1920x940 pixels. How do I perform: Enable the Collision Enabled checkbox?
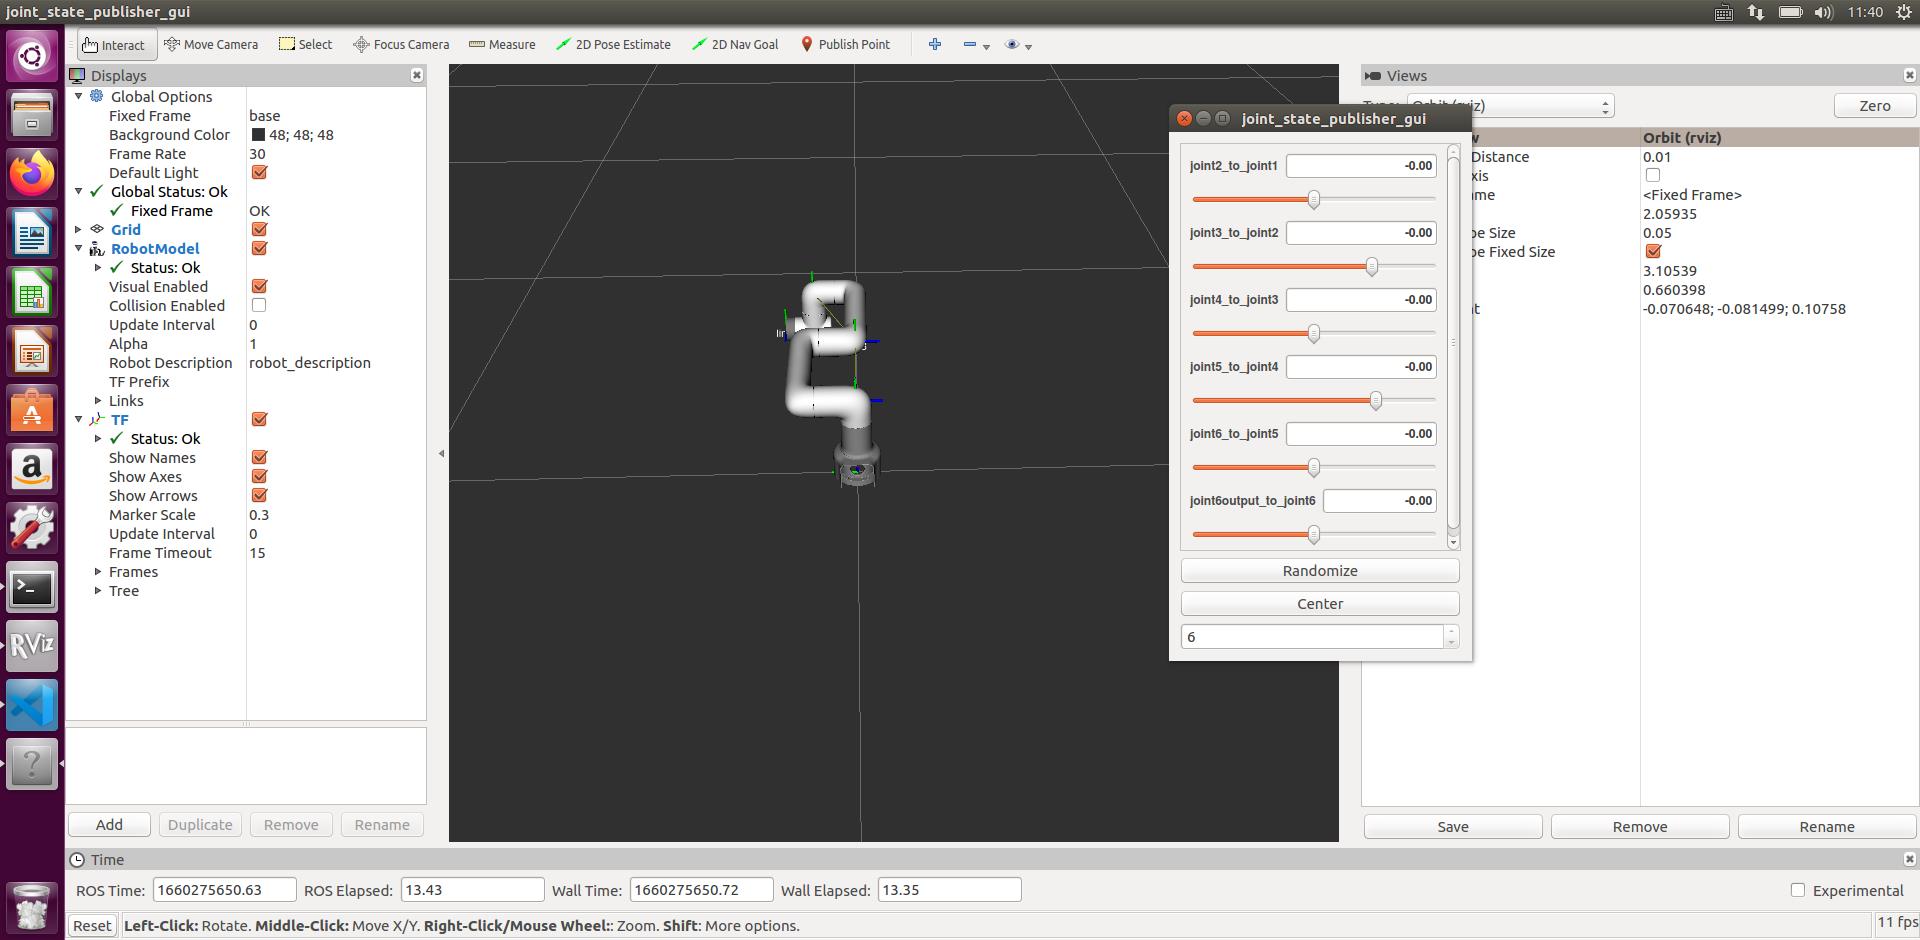point(259,305)
